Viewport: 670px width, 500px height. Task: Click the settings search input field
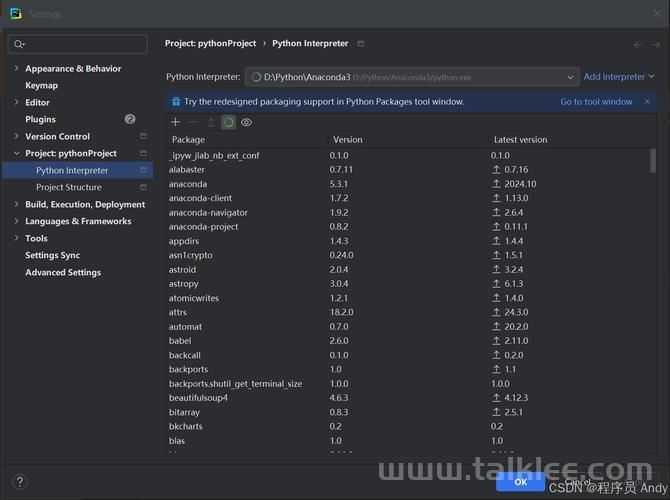coord(78,44)
